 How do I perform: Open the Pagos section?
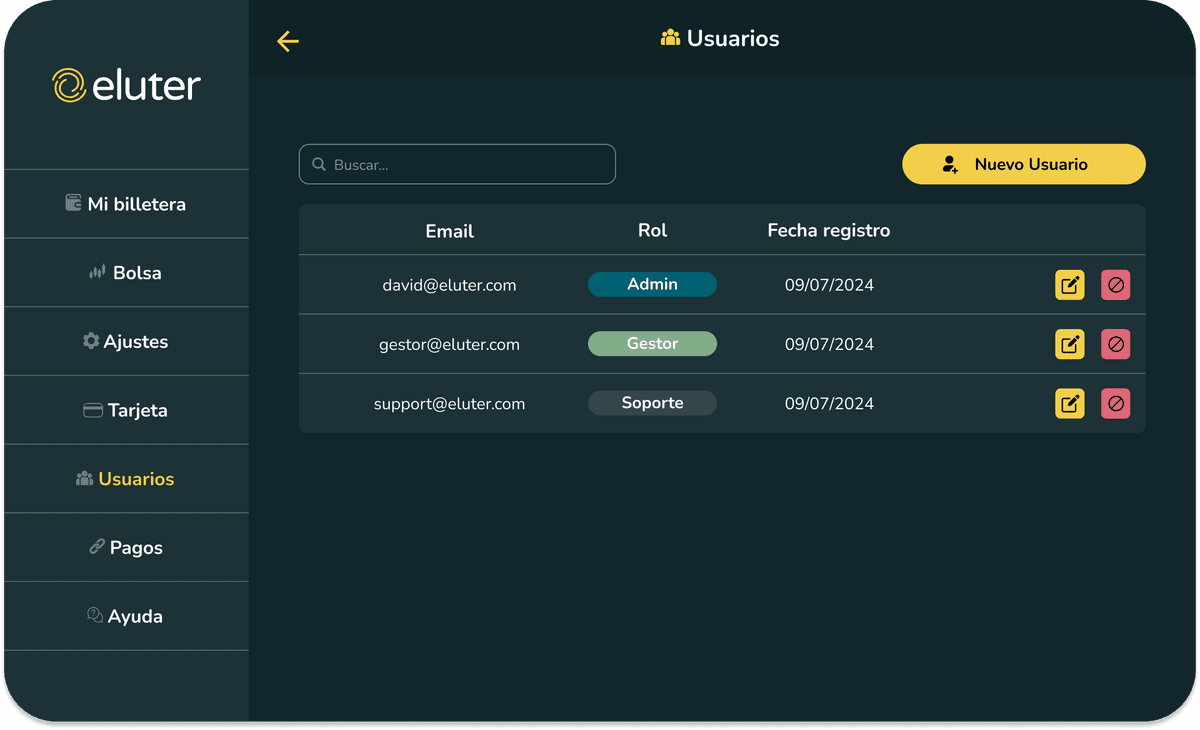point(126,548)
